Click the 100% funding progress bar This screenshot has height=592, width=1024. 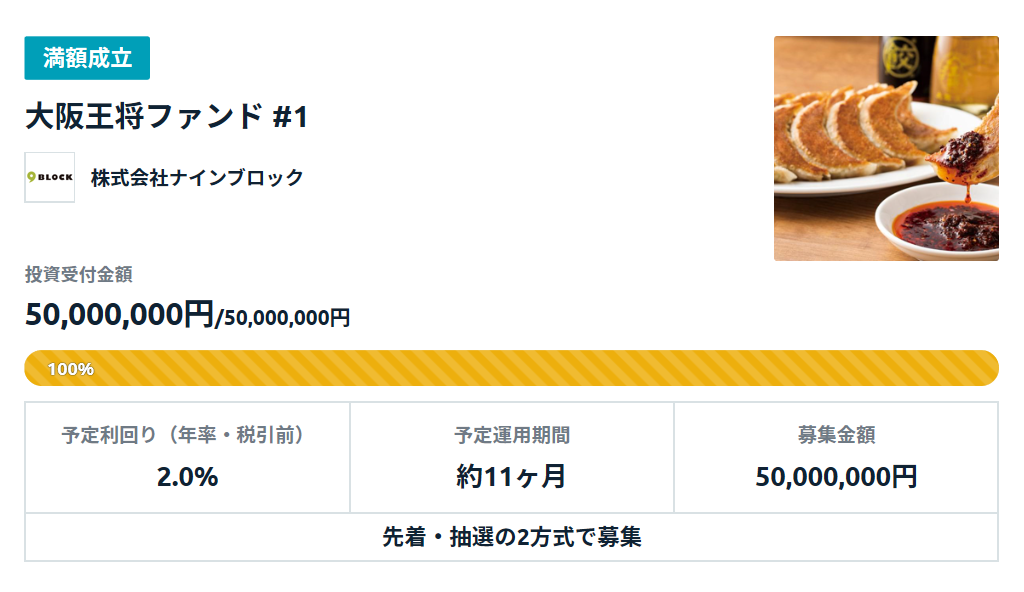click(x=511, y=368)
